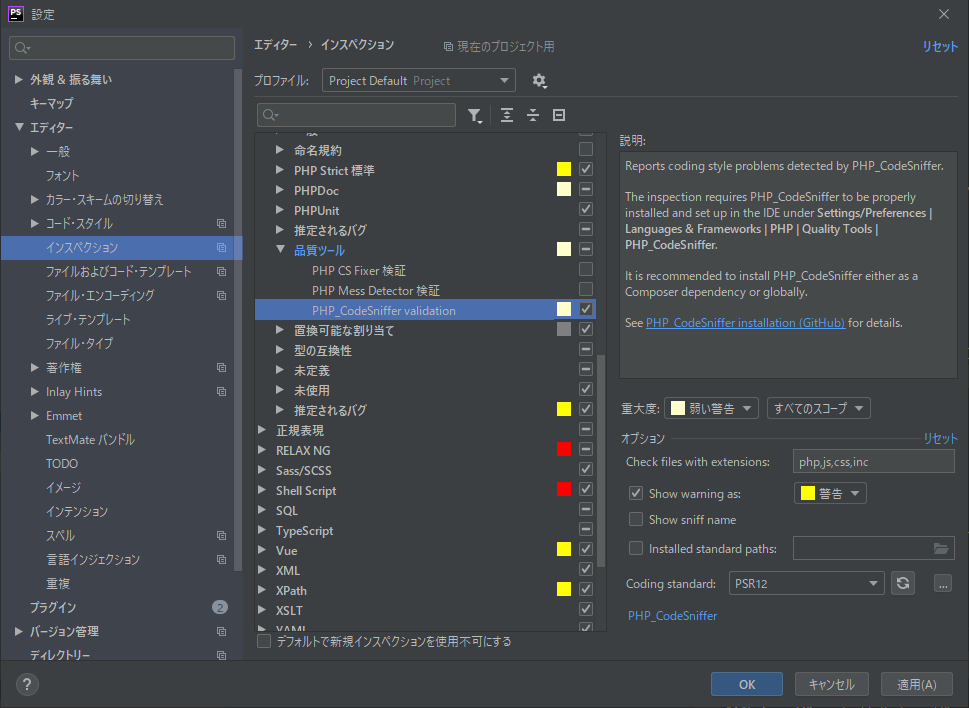The image size is (969, 708).
Task: Click the settings search input field
Action: pyautogui.click(x=122, y=48)
